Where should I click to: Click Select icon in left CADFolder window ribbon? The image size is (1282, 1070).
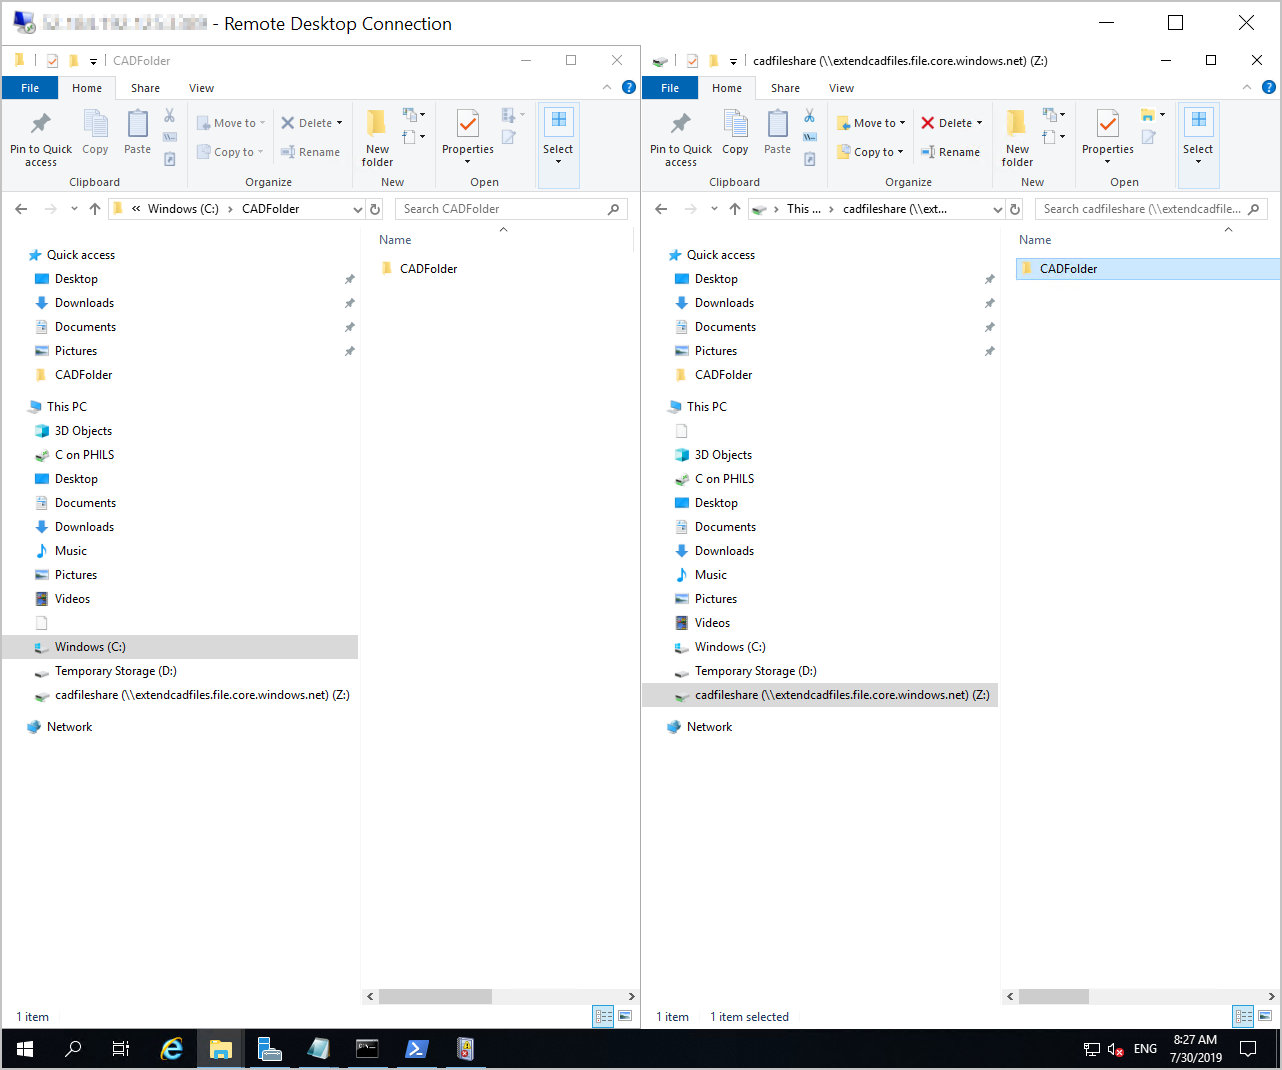[558, 120]
